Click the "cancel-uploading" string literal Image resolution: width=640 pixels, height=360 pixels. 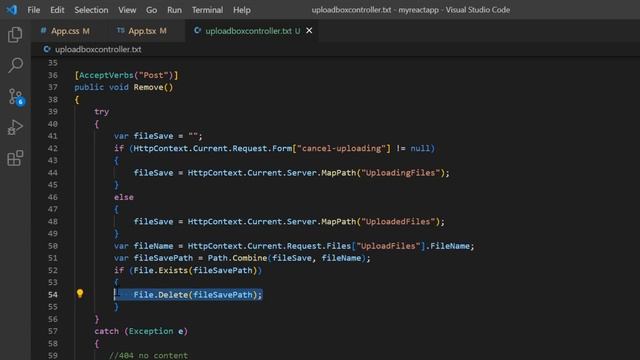pyautogui.click(x=341, y=148)
